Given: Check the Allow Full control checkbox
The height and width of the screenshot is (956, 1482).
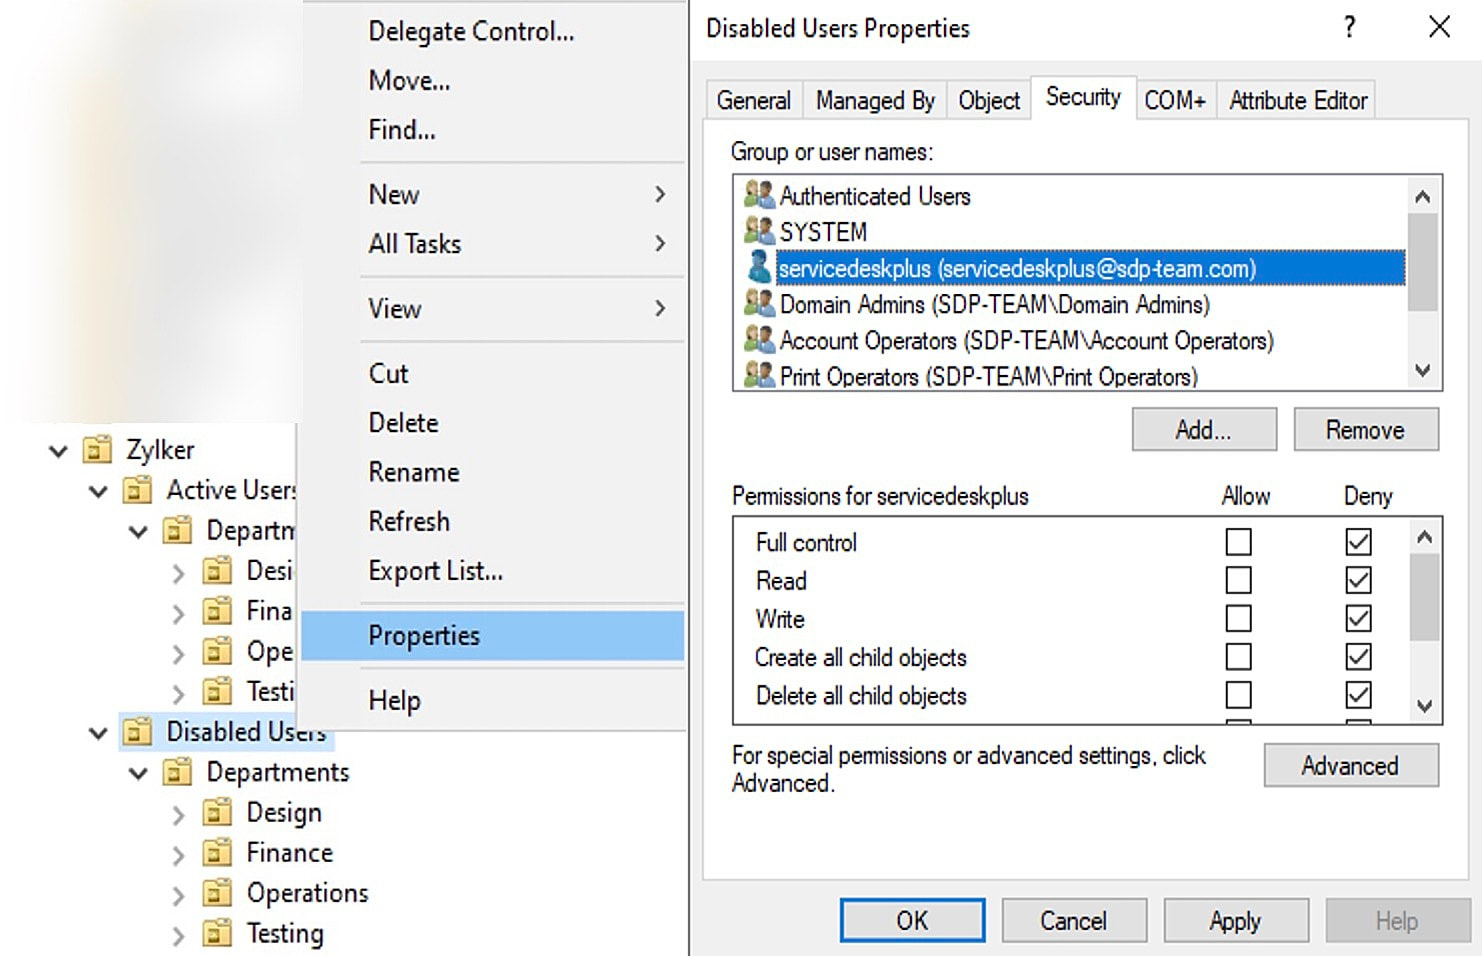Looking at the screenshot, I should [x=1238, y=542].
